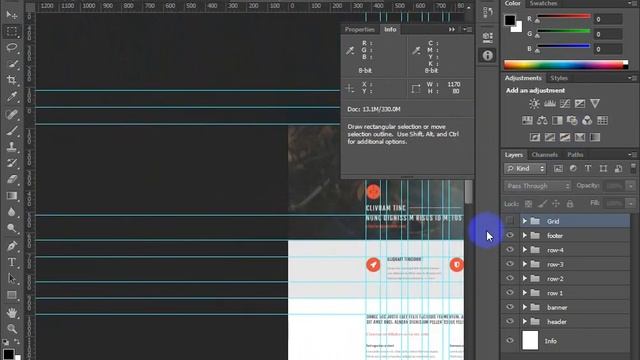640x360 pixels.
Task: Click the red R color slider
Action: tap(564, 16)
